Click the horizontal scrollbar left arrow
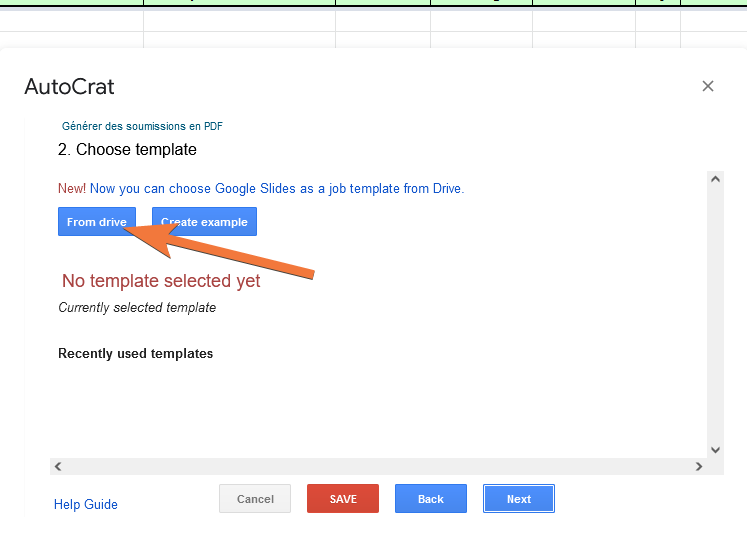 (58, 467)
